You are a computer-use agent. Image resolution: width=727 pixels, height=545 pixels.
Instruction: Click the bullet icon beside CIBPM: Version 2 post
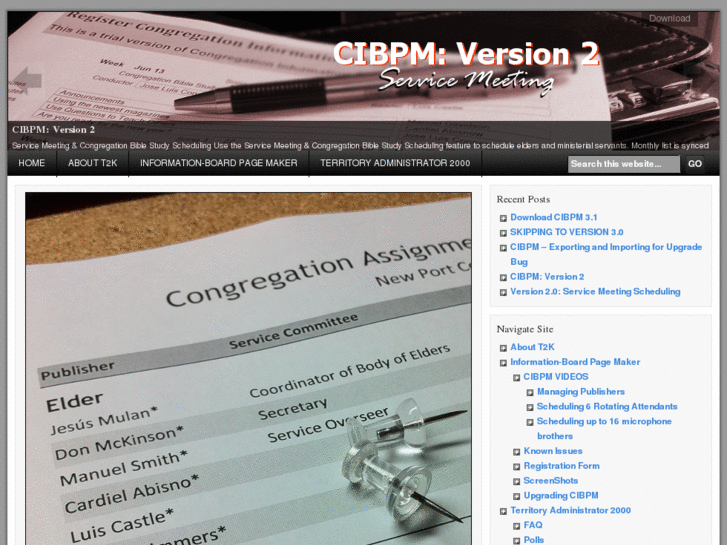point(503,277)
